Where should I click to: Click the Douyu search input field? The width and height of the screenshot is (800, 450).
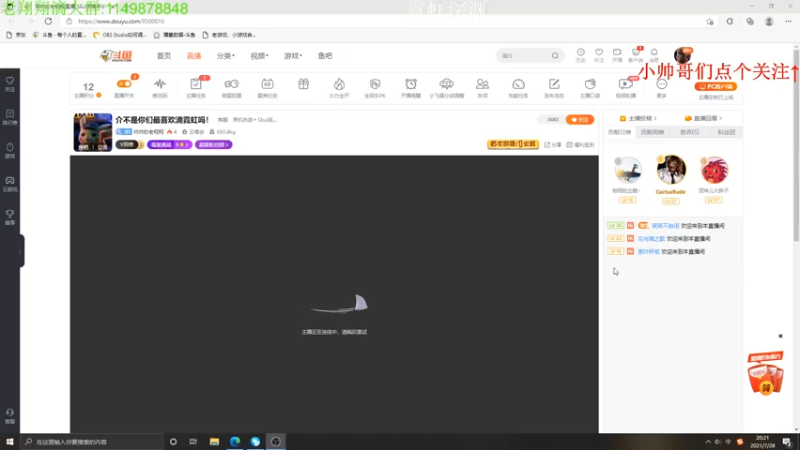[524, 56]
